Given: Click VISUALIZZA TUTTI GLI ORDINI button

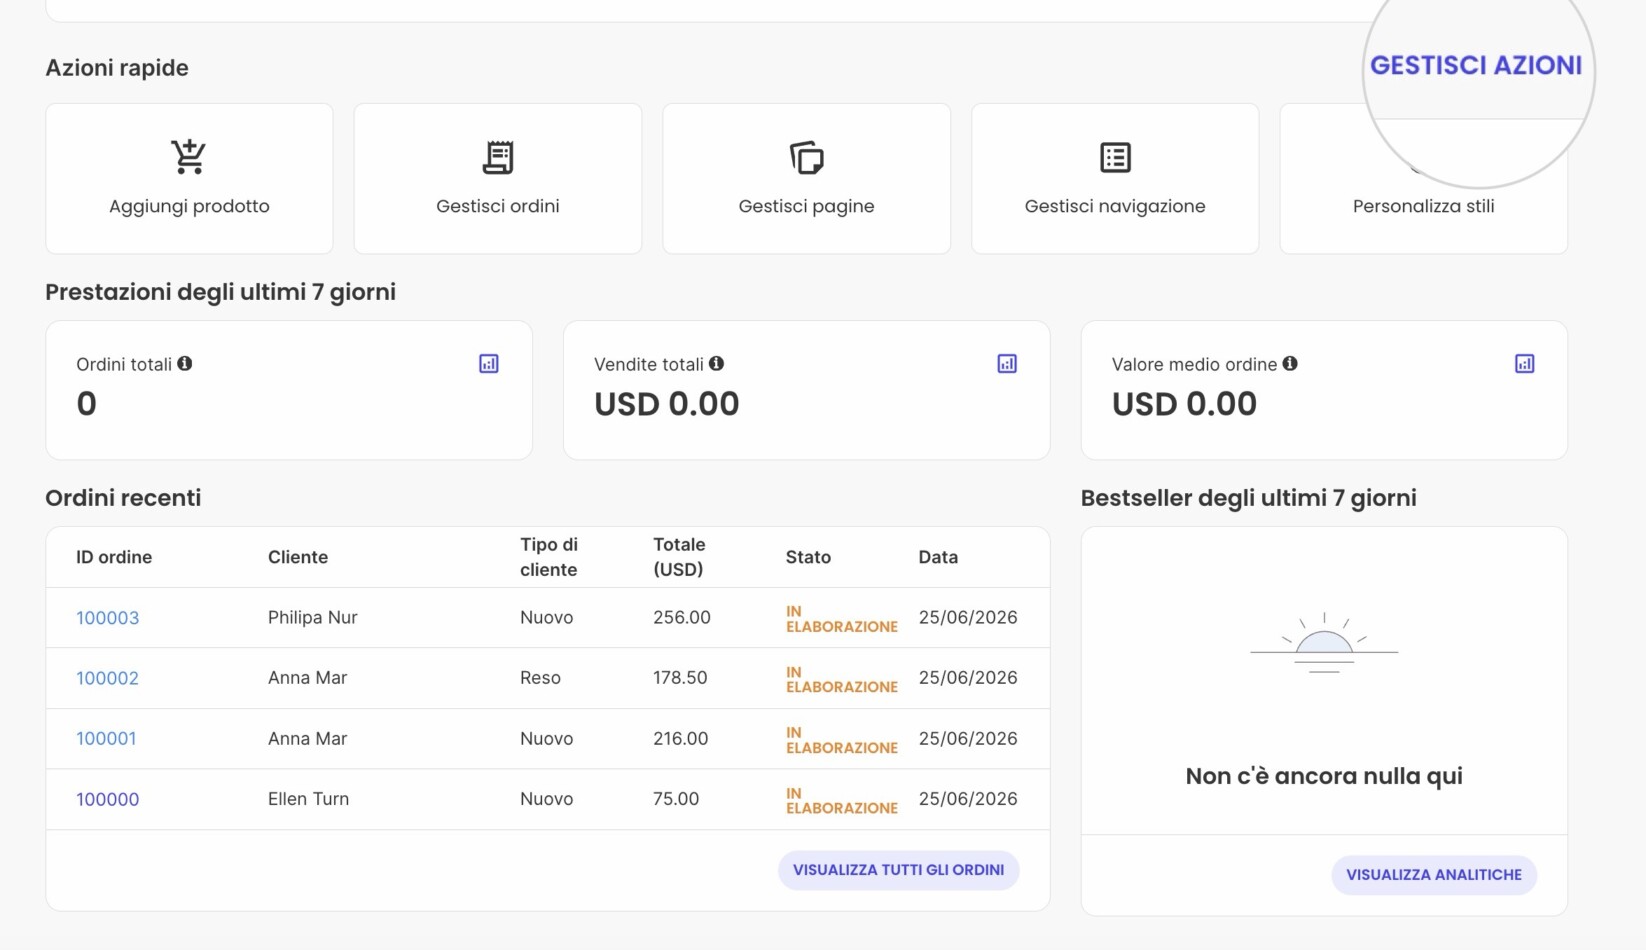Looking at the screenshot, I should coord(898,870).
